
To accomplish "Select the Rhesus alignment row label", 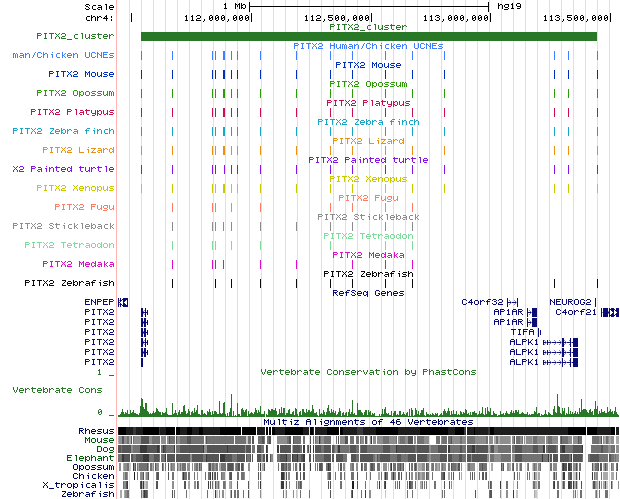I will click(96, 430).
